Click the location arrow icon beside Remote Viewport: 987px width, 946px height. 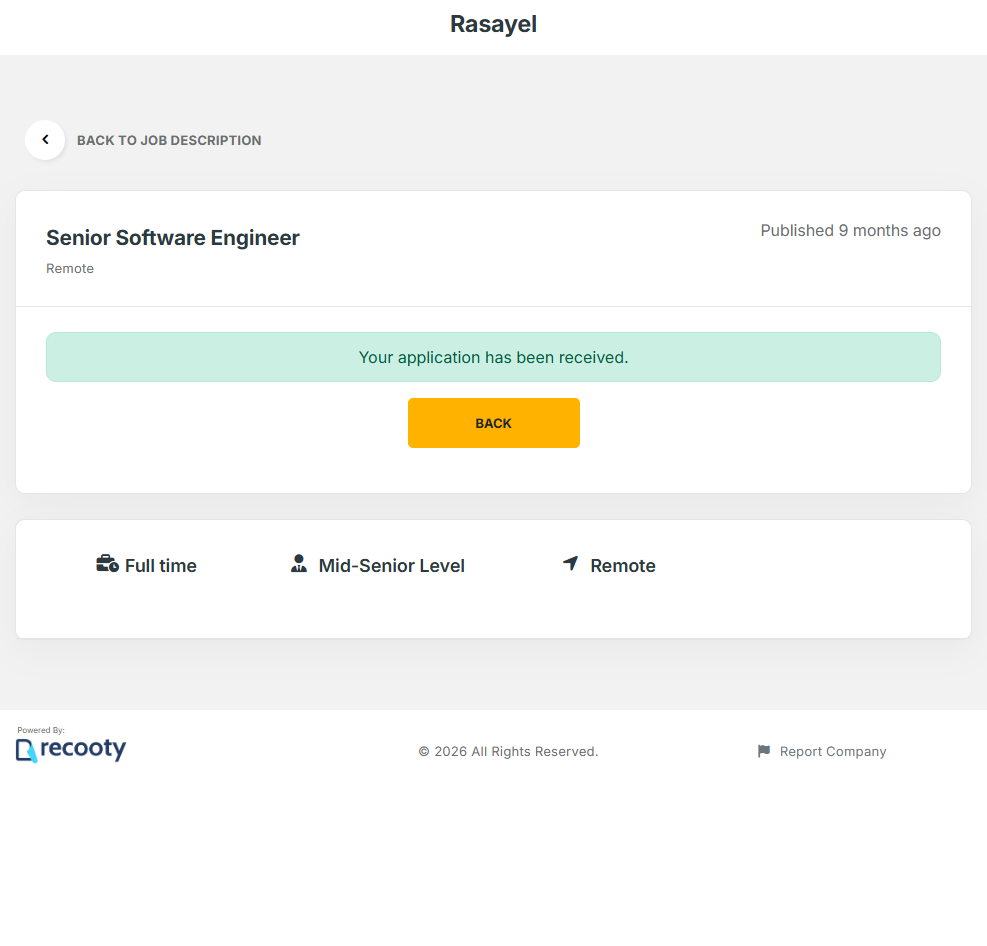click(570, 564)
